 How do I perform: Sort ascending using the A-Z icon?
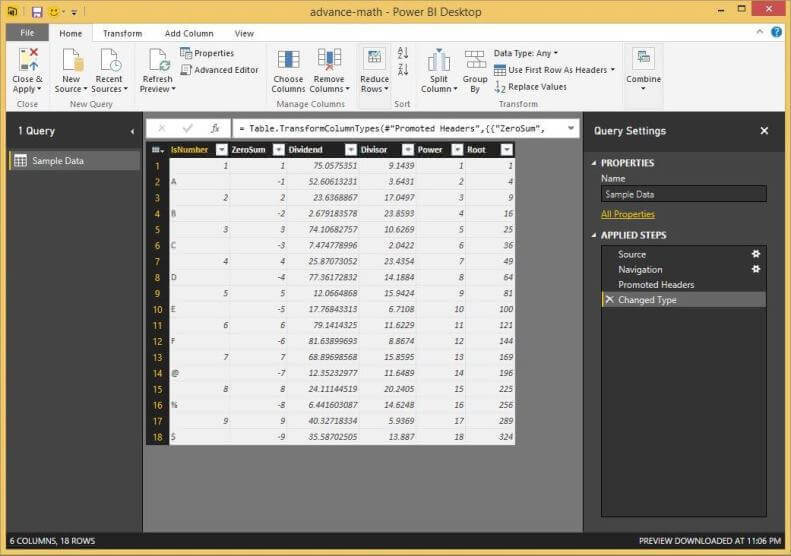pos(403,53)
